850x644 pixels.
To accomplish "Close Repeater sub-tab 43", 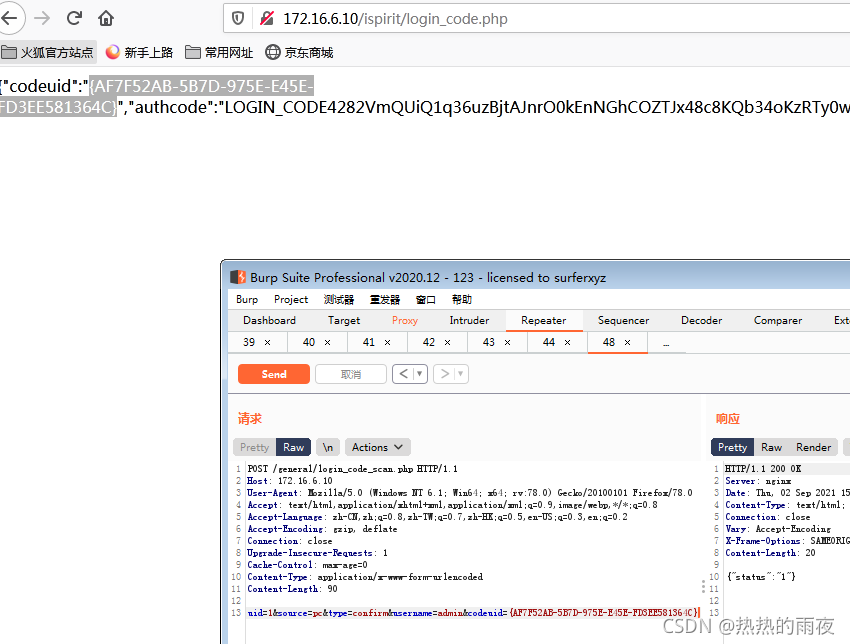I will (507, 343).
